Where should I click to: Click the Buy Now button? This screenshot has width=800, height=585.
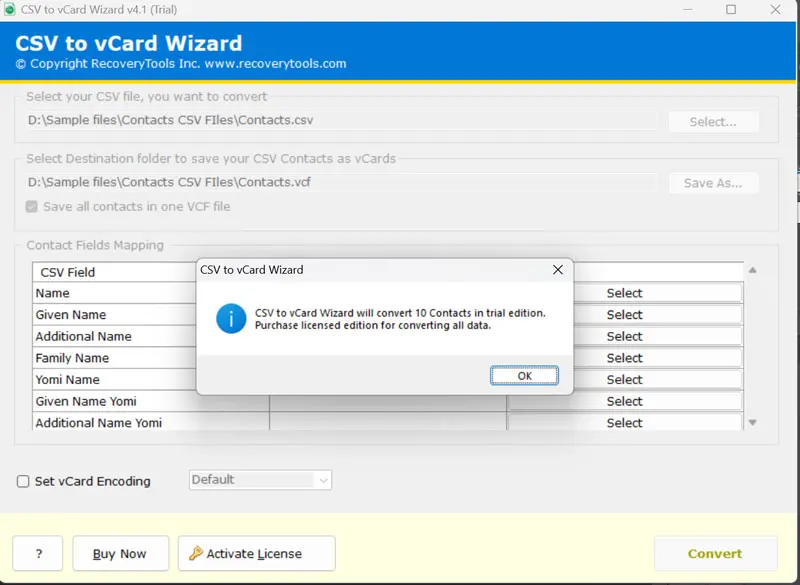119,553
